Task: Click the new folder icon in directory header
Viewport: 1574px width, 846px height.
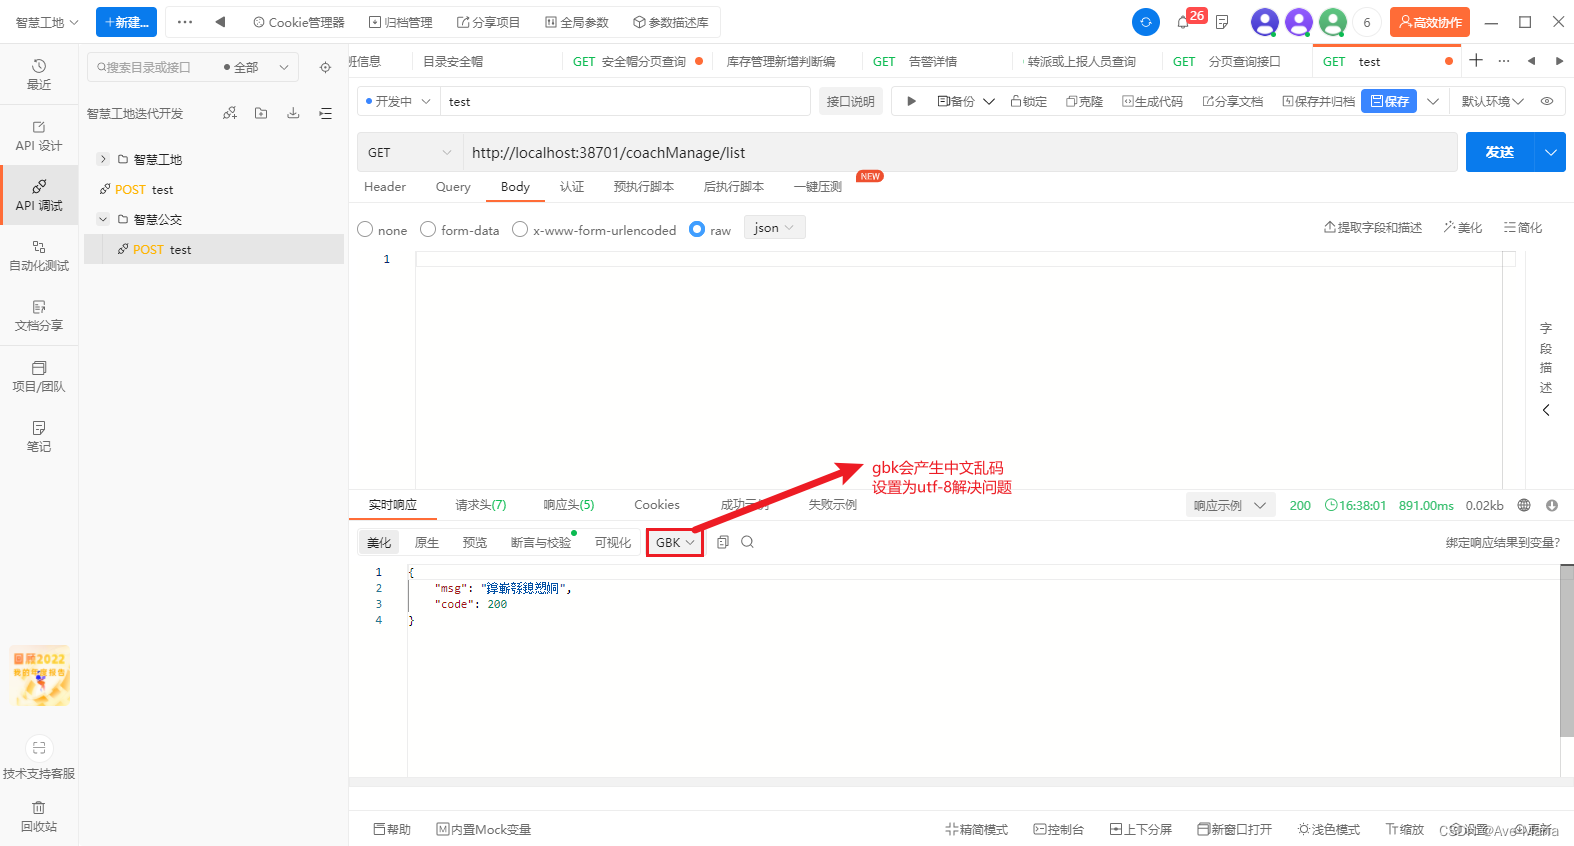Action: pyautogui.click(x=261, y=113)
